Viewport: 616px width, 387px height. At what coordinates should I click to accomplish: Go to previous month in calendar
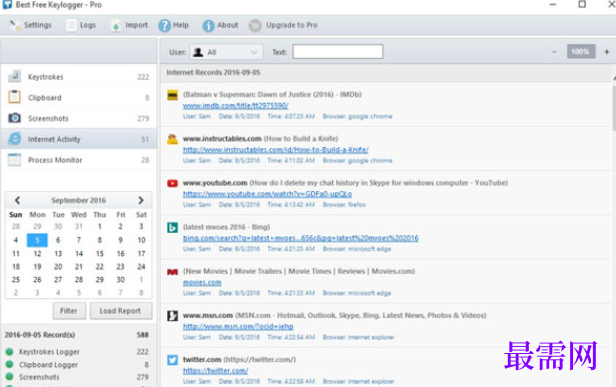click(17, 200)
